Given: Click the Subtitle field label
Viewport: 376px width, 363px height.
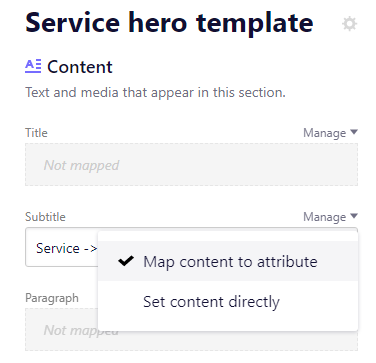Looking at the screenshot, I should point(45,217).
